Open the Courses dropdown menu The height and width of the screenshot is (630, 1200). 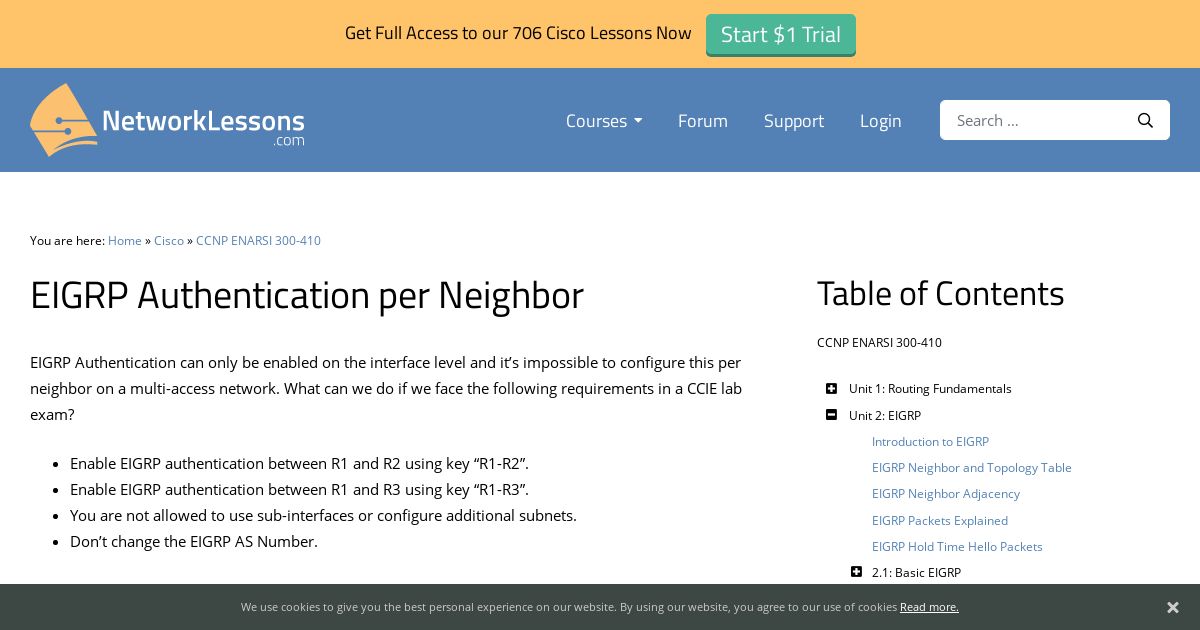(x=604, y=120)
